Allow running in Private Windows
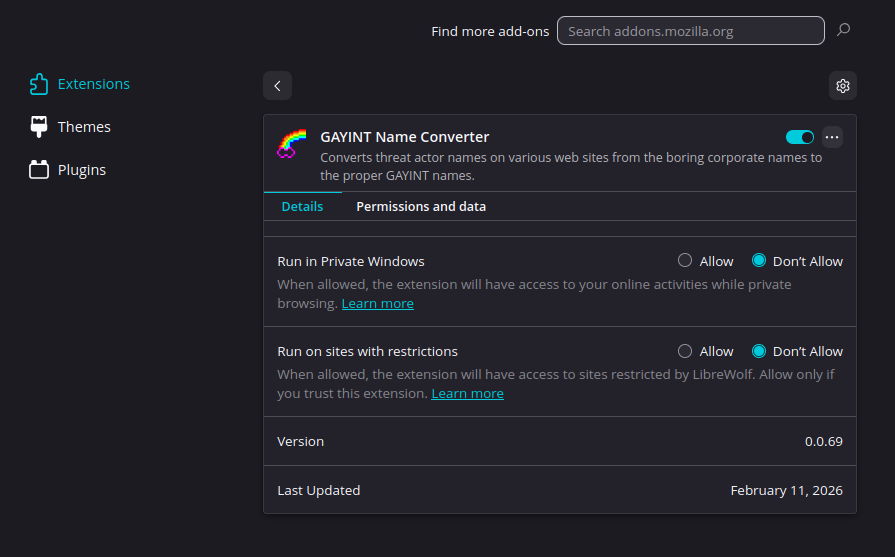The width and height of the screenshot is (895, 557). (x=685, y=261)
